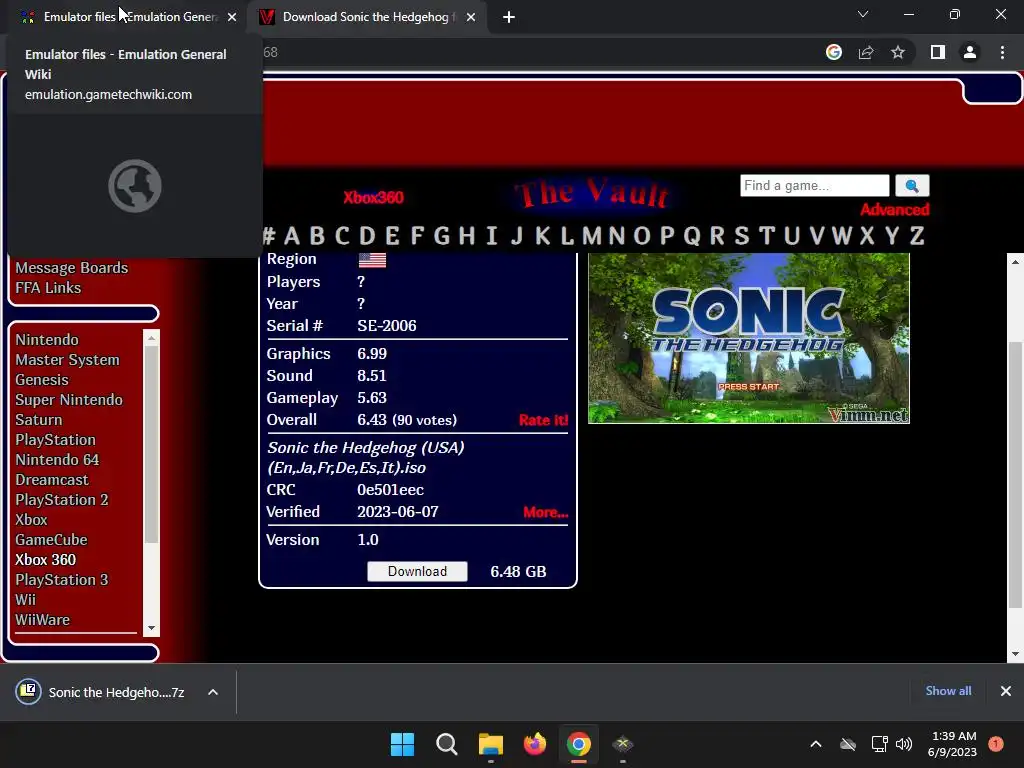Click the Download button for the game
1024x768 pixels.
417,571
